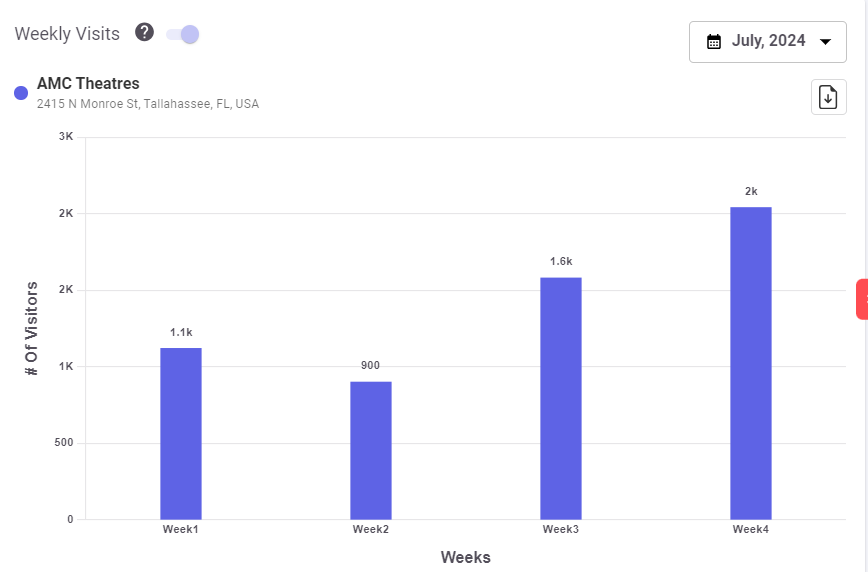Download the chart using file export icon
The width and height of the screenshot is (868, 572).
(x=828, y=97)
